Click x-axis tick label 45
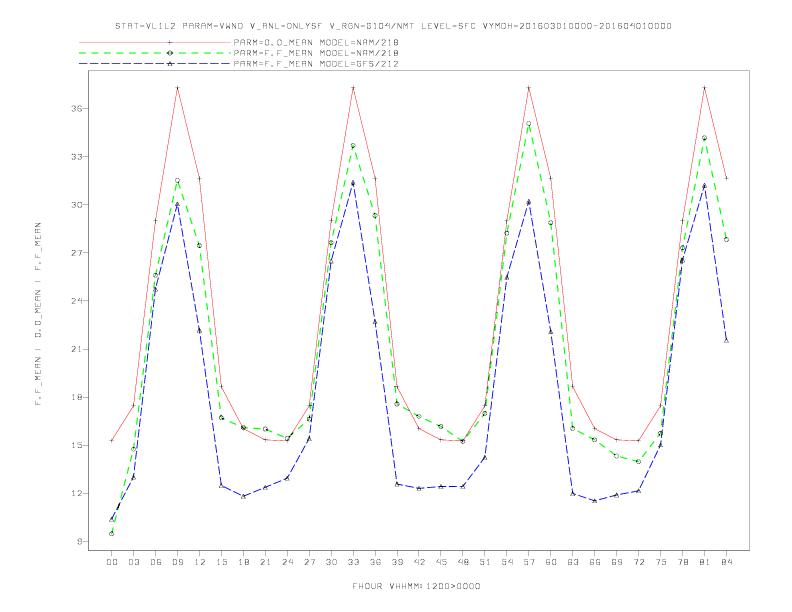This screenshot has height=612, width=792. [441, 562]
